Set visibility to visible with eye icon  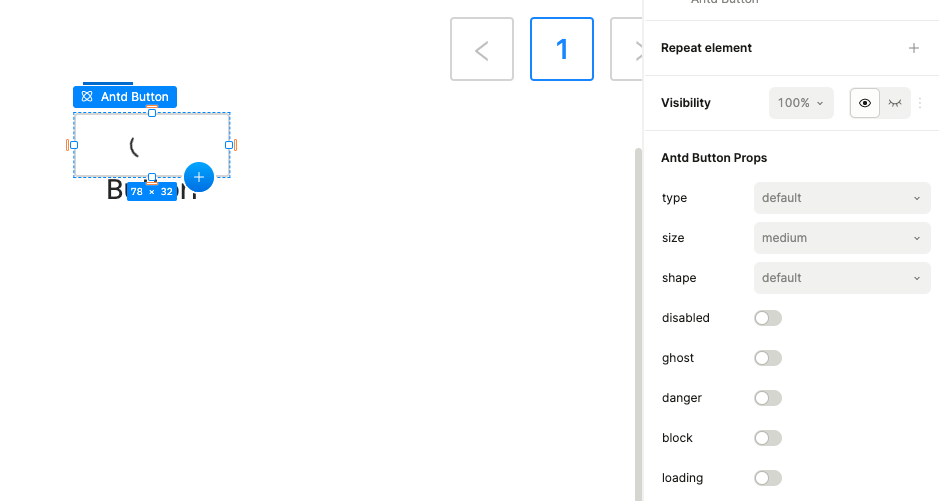(865, 103)
